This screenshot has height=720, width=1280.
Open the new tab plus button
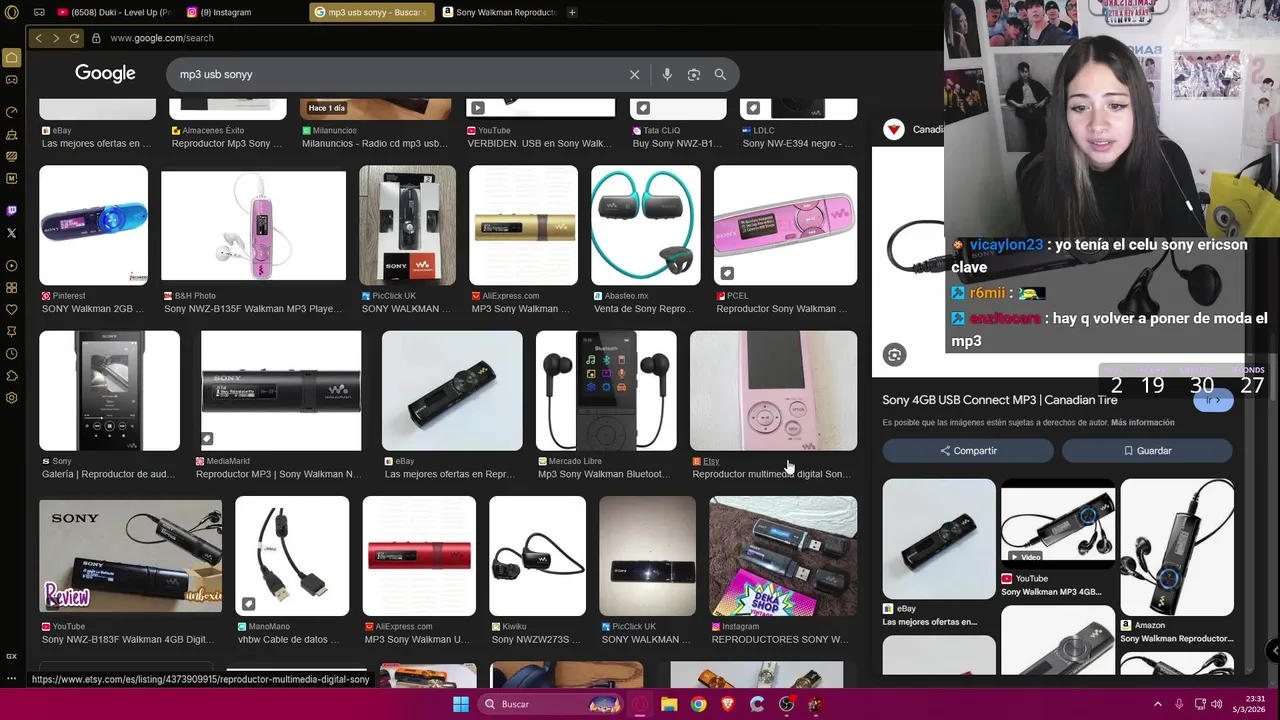pyautogui.click(x=572, y=12)
